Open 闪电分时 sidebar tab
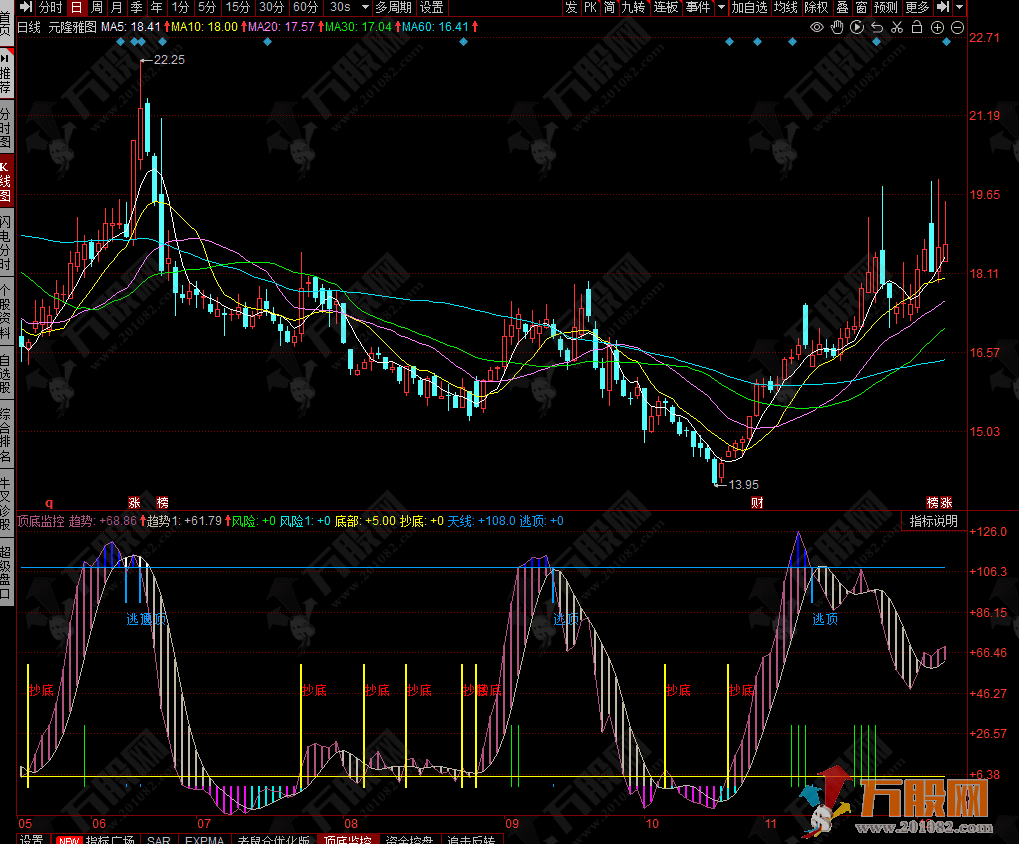The height and width of the screenshot is (844, 1019). tap(6, 240)
